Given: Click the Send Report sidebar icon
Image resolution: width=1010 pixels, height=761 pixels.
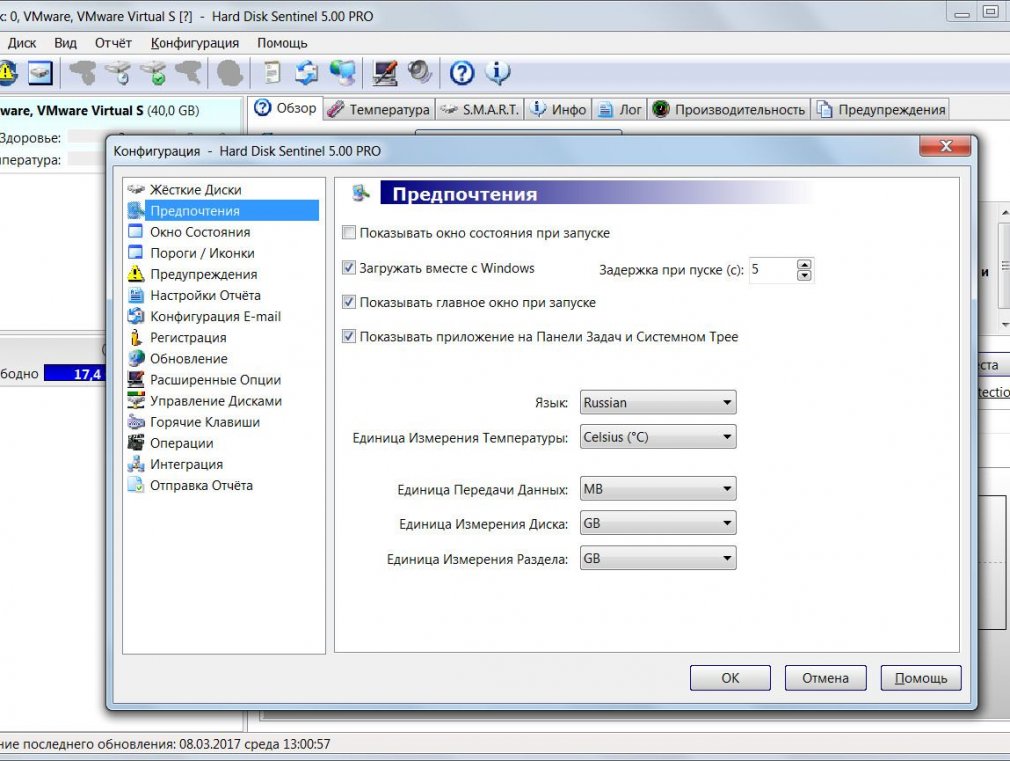Looking at the screenshot, I should (x=136, y=485).
